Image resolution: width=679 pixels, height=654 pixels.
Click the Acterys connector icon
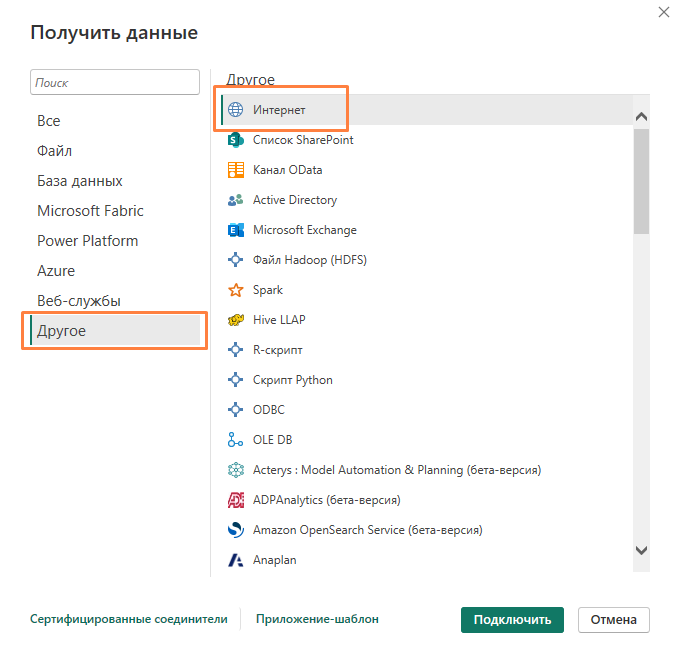point(236,470)
